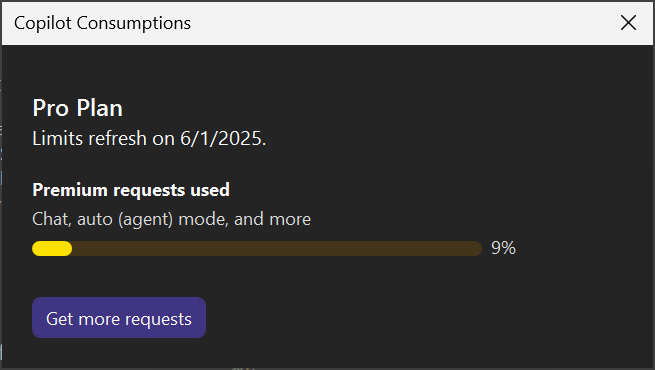
Task: Click the words and more in description
Action: point(272,219)
